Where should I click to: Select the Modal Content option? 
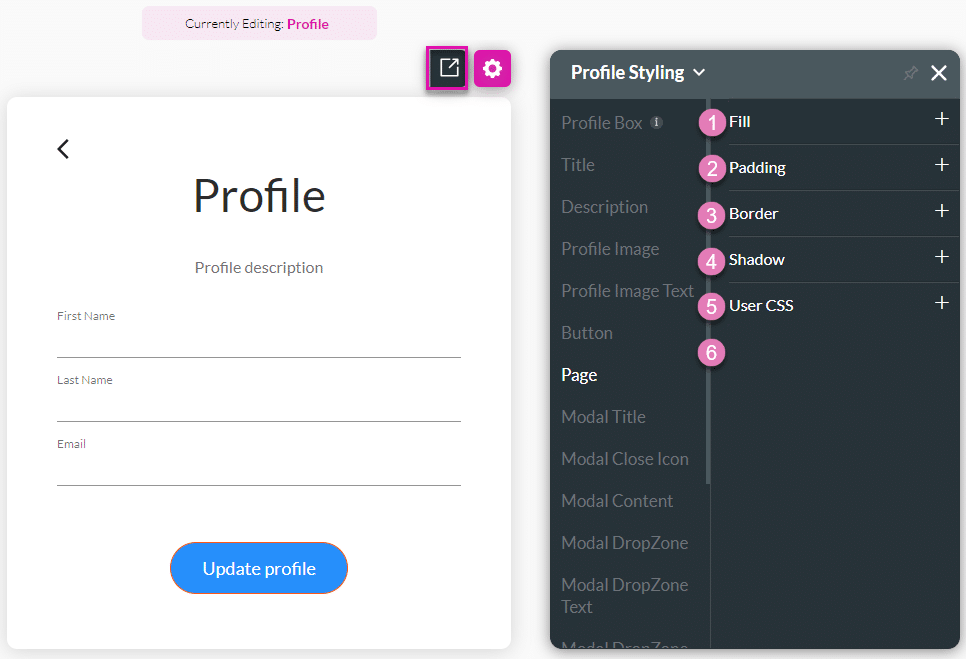617,500
